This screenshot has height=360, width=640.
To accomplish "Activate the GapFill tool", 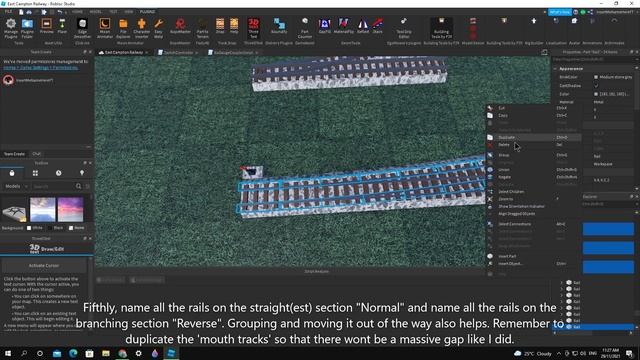I will coord(325,27).
